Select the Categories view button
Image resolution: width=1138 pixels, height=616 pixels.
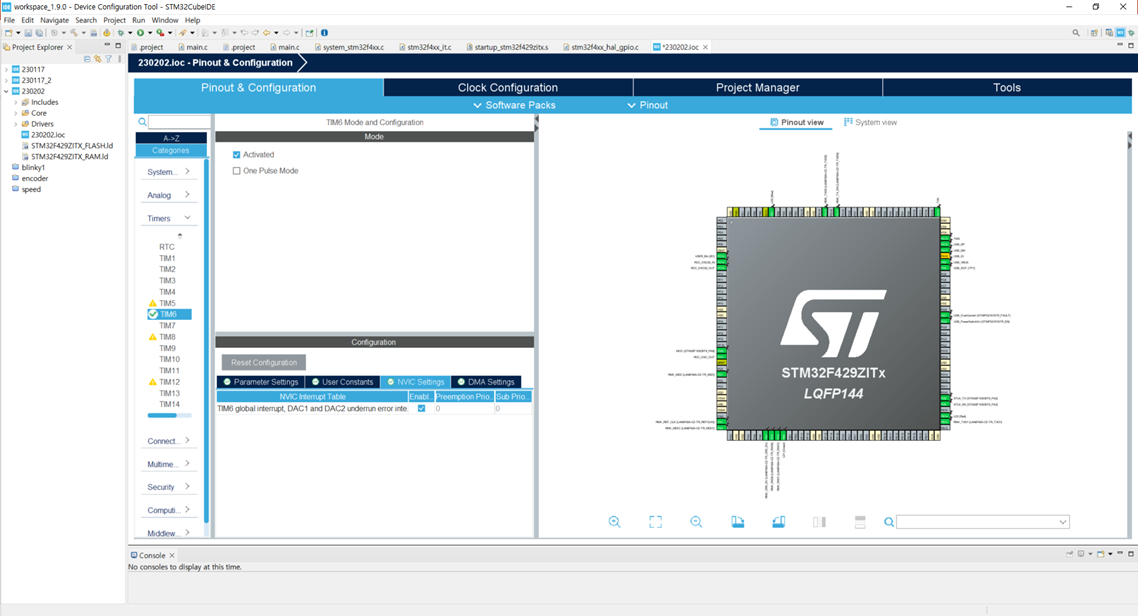[171, 150]
